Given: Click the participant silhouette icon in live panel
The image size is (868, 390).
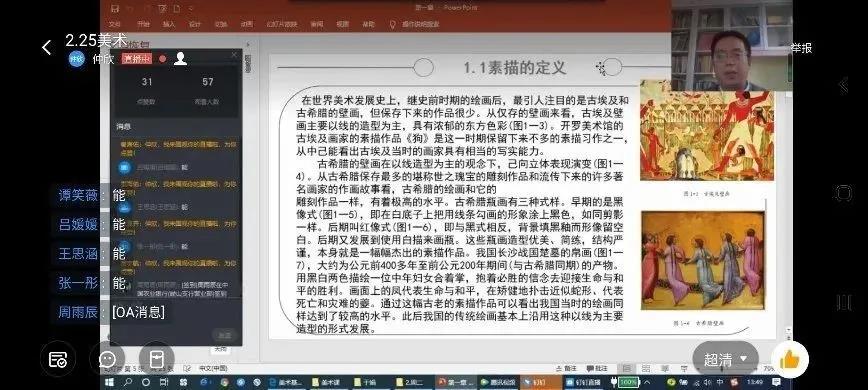Looking at the screenshot, I should pos(180,59).
